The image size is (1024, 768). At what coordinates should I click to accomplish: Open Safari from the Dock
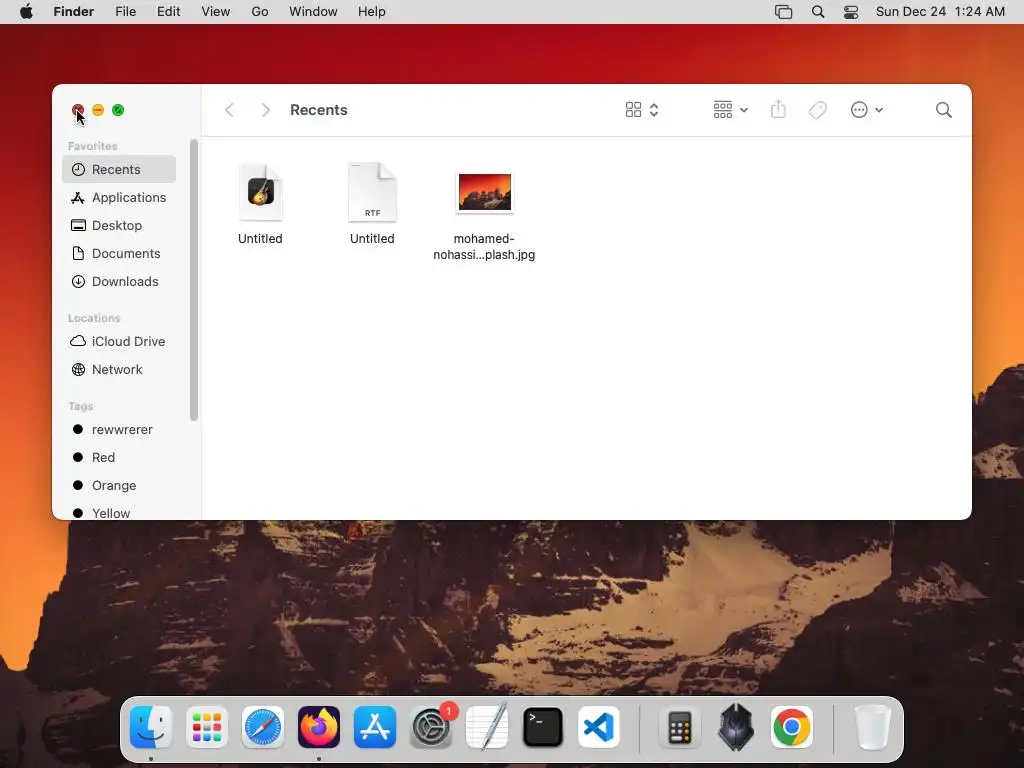point(263,727)
